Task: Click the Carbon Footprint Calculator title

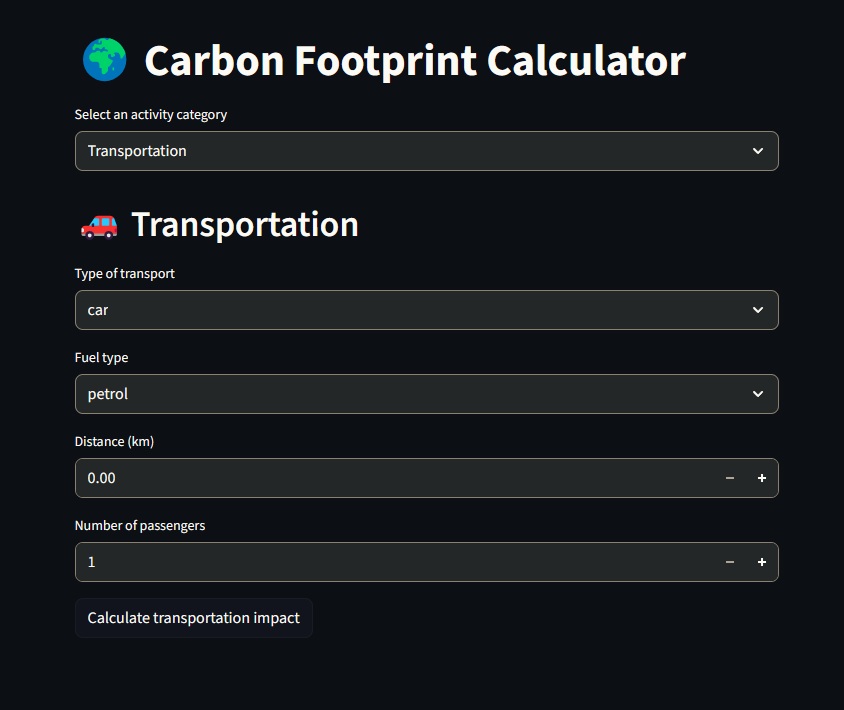Action: point(415,60)
